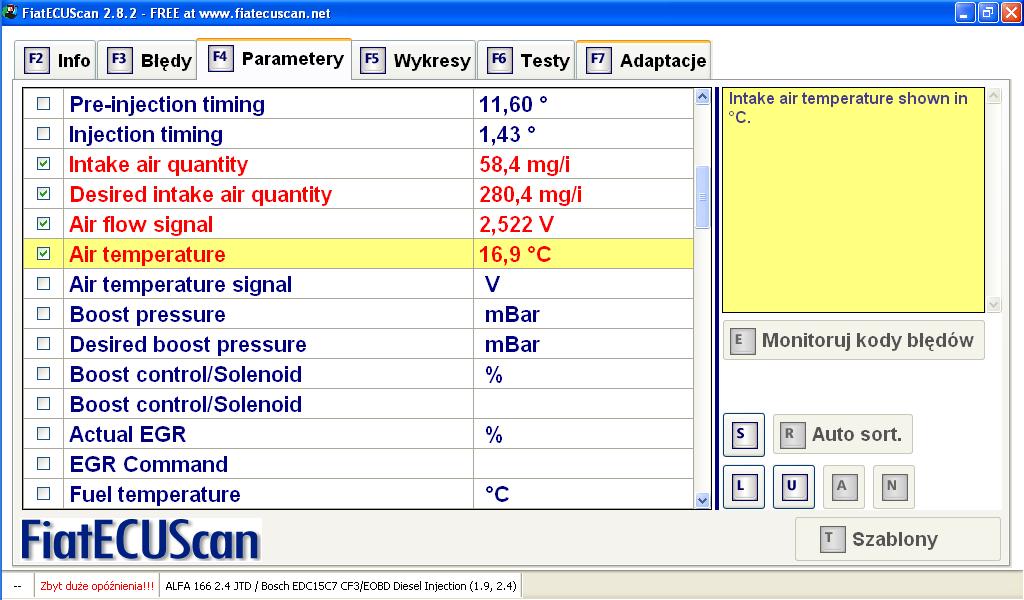Uncheck the Intake air quantity checkbox
Viewport: 1024px width, 600px height.
coord(44,164)
